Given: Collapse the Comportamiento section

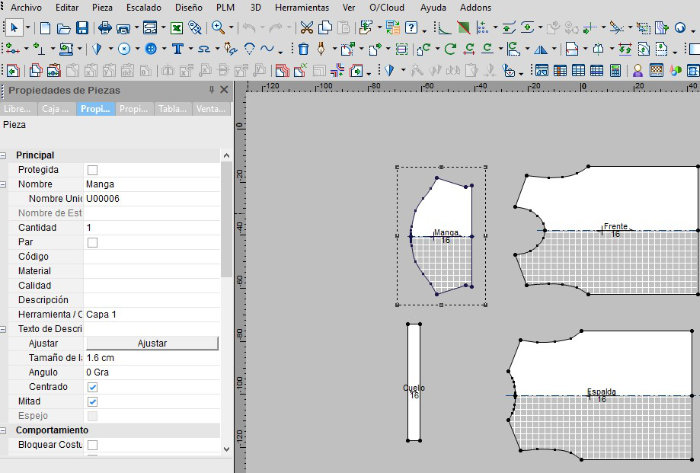Looking at the screenshot, I should 5,430.
